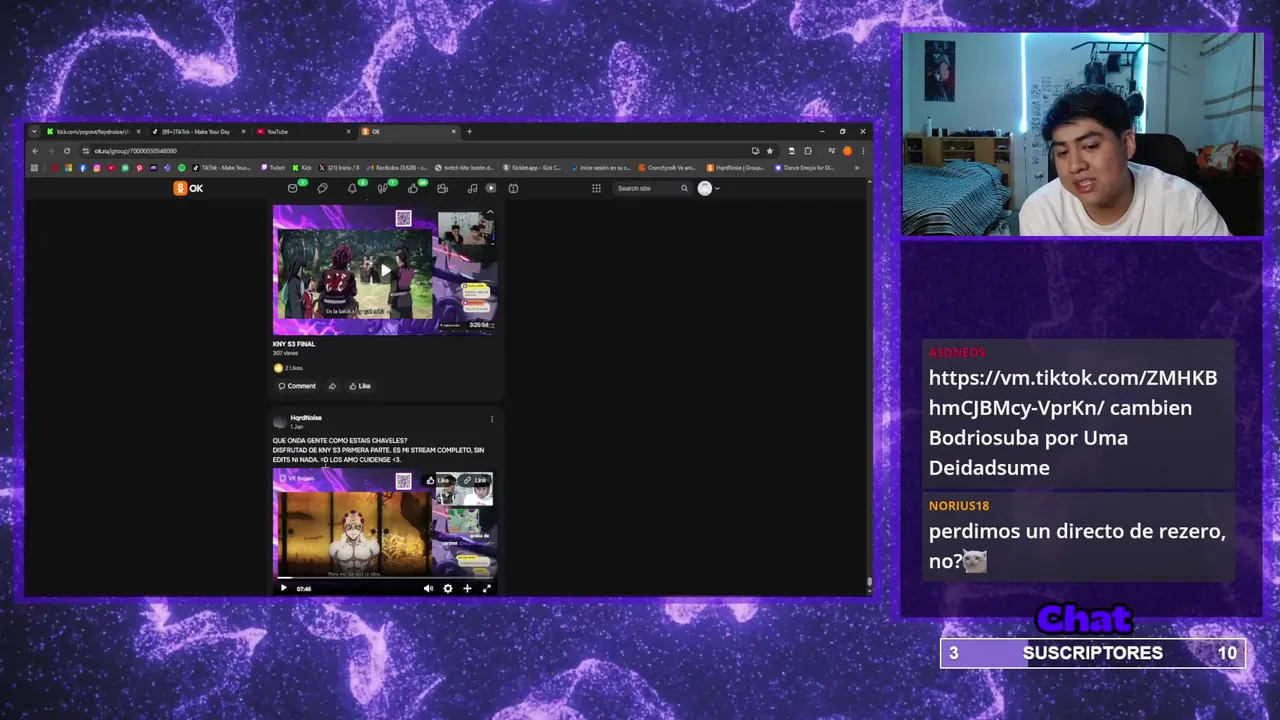The image size is (1280, 720).
Task: Click the Comment button under KNY S3 FINAL
Action: point(297,386)
